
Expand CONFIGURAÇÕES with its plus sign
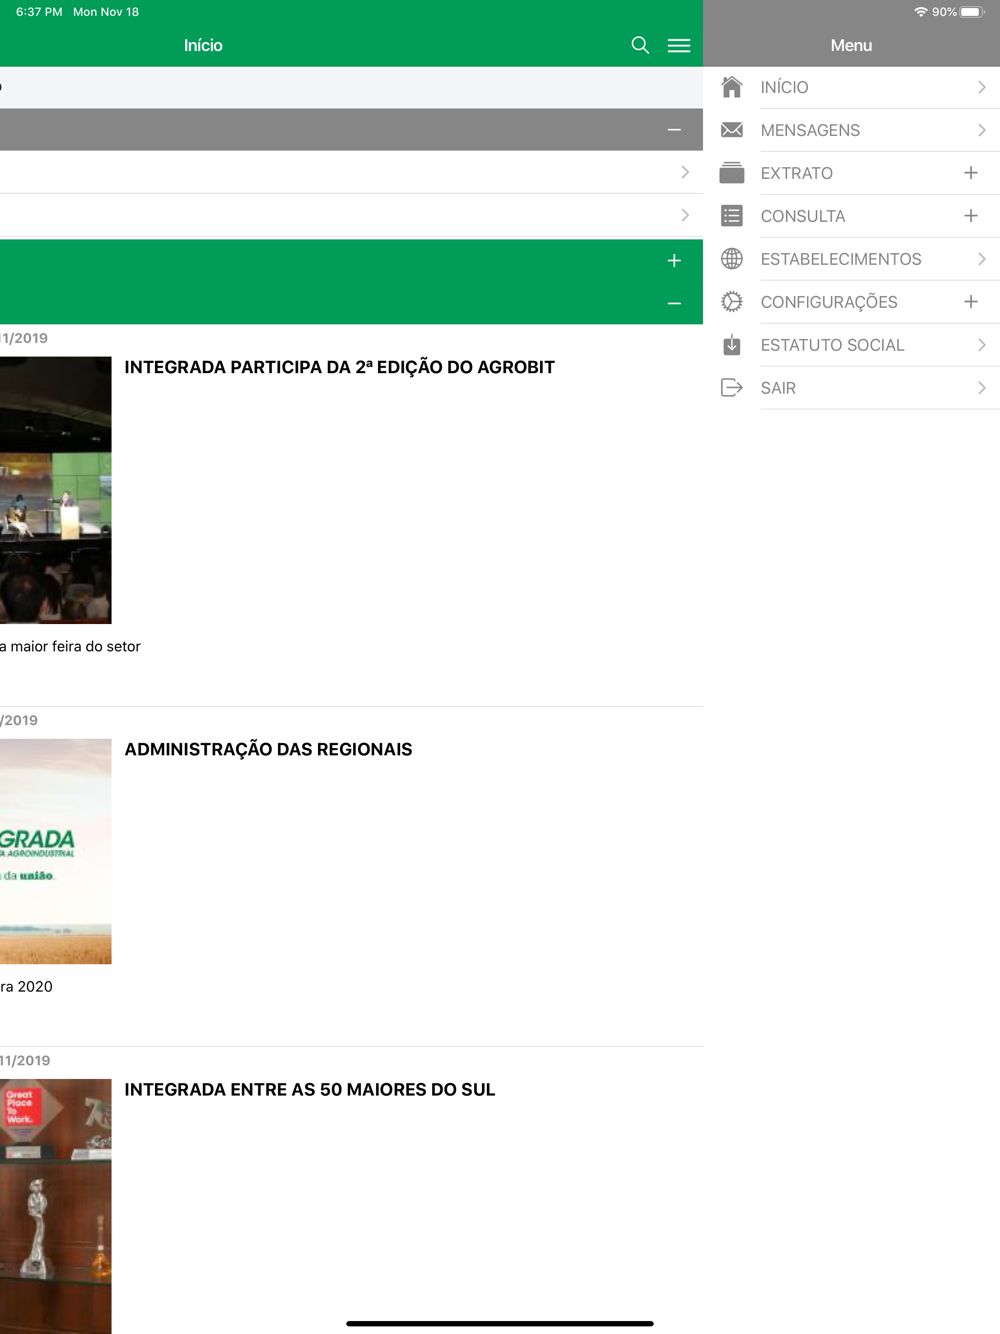pos(970,302)
